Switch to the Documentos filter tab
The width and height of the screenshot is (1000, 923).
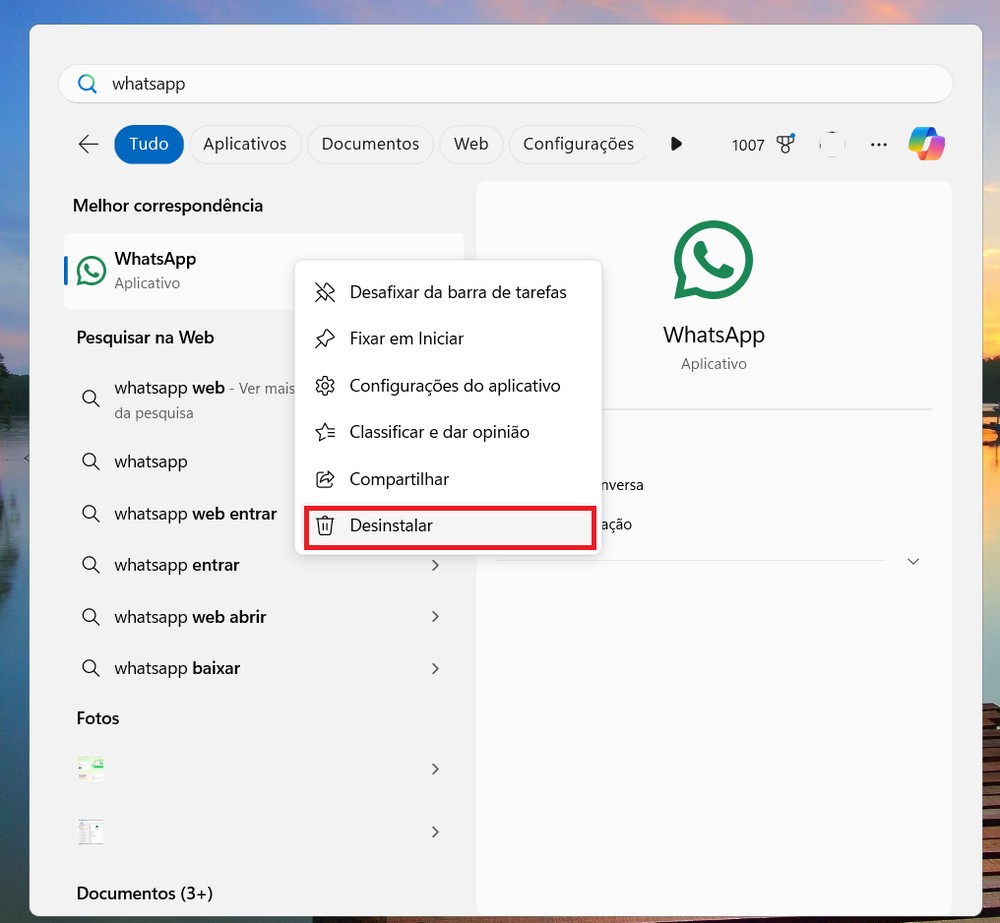370,144
